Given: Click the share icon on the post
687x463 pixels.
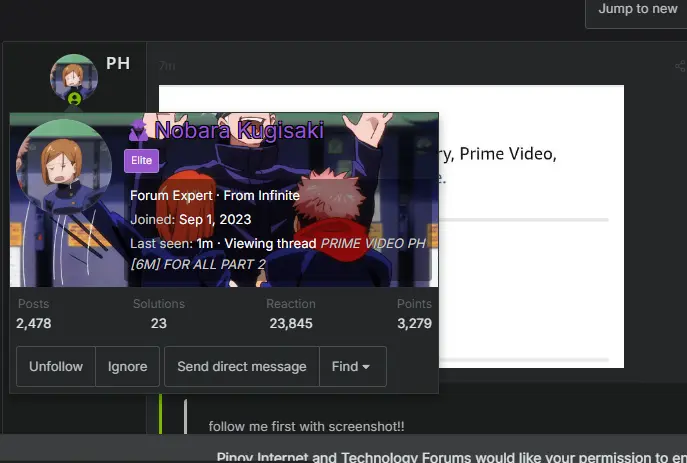Looking at the screenshot, I should 680,66.
